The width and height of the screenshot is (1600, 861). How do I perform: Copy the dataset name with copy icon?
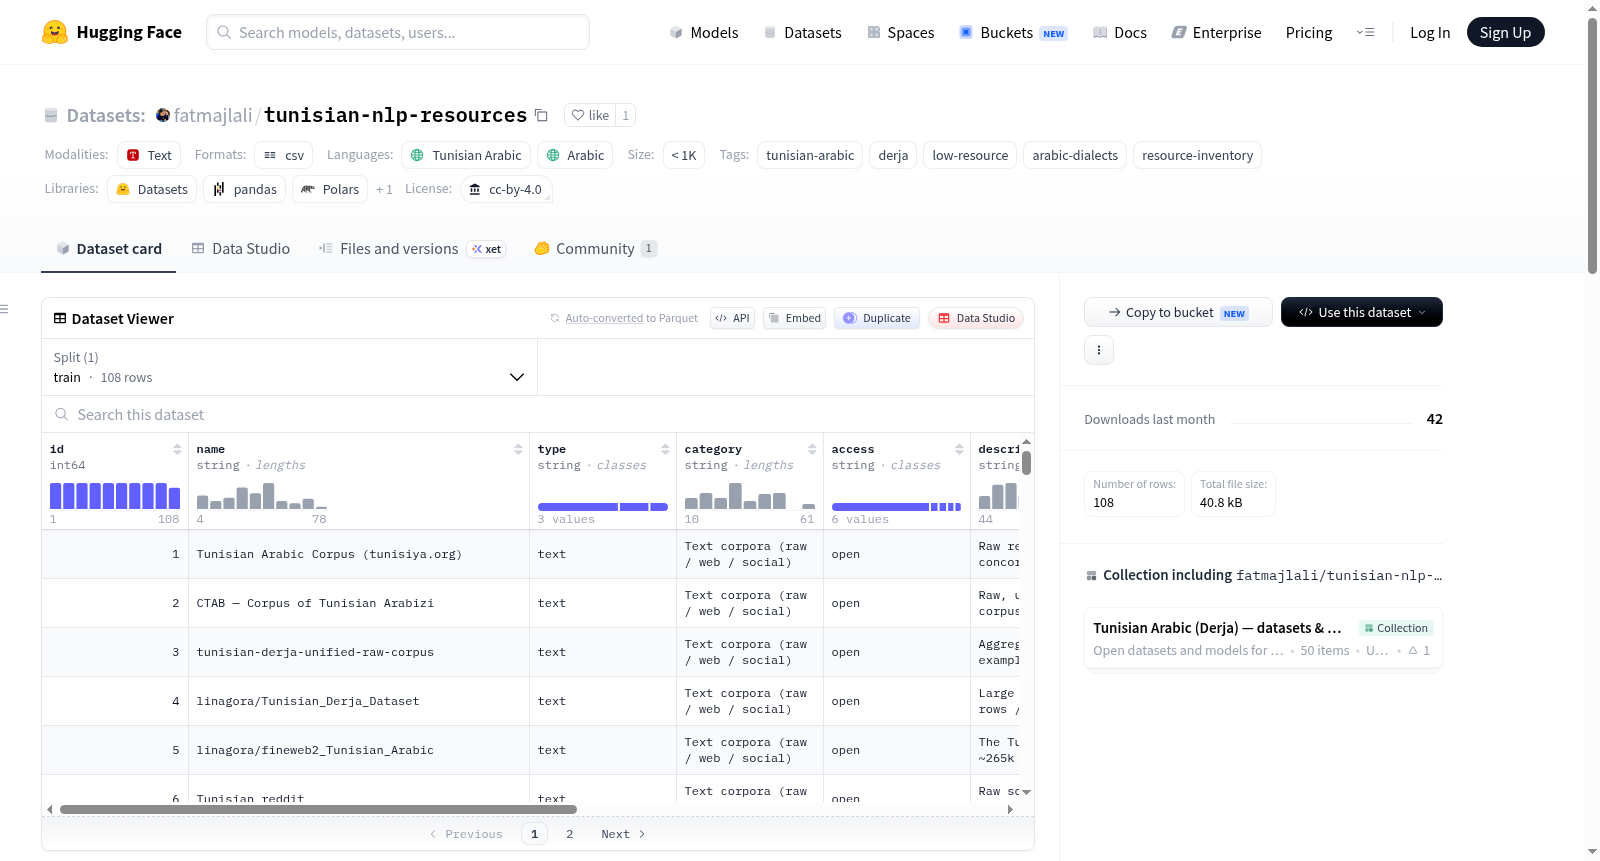[541, 115]
